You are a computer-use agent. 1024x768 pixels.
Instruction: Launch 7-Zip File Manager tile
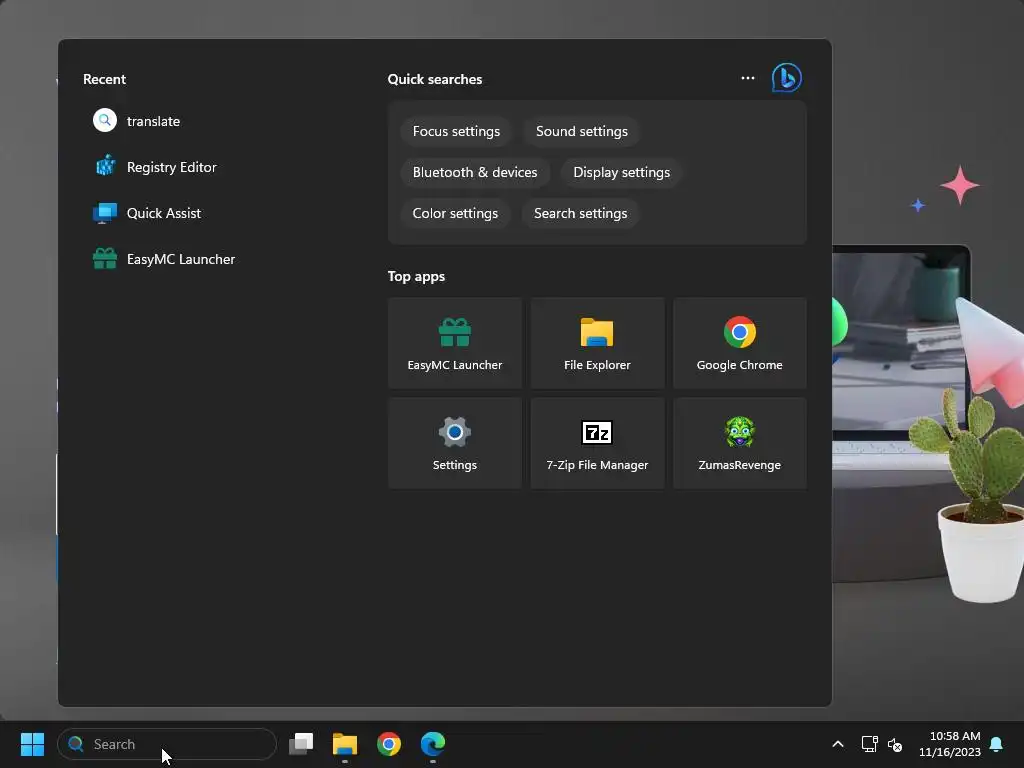pos(597,443)
